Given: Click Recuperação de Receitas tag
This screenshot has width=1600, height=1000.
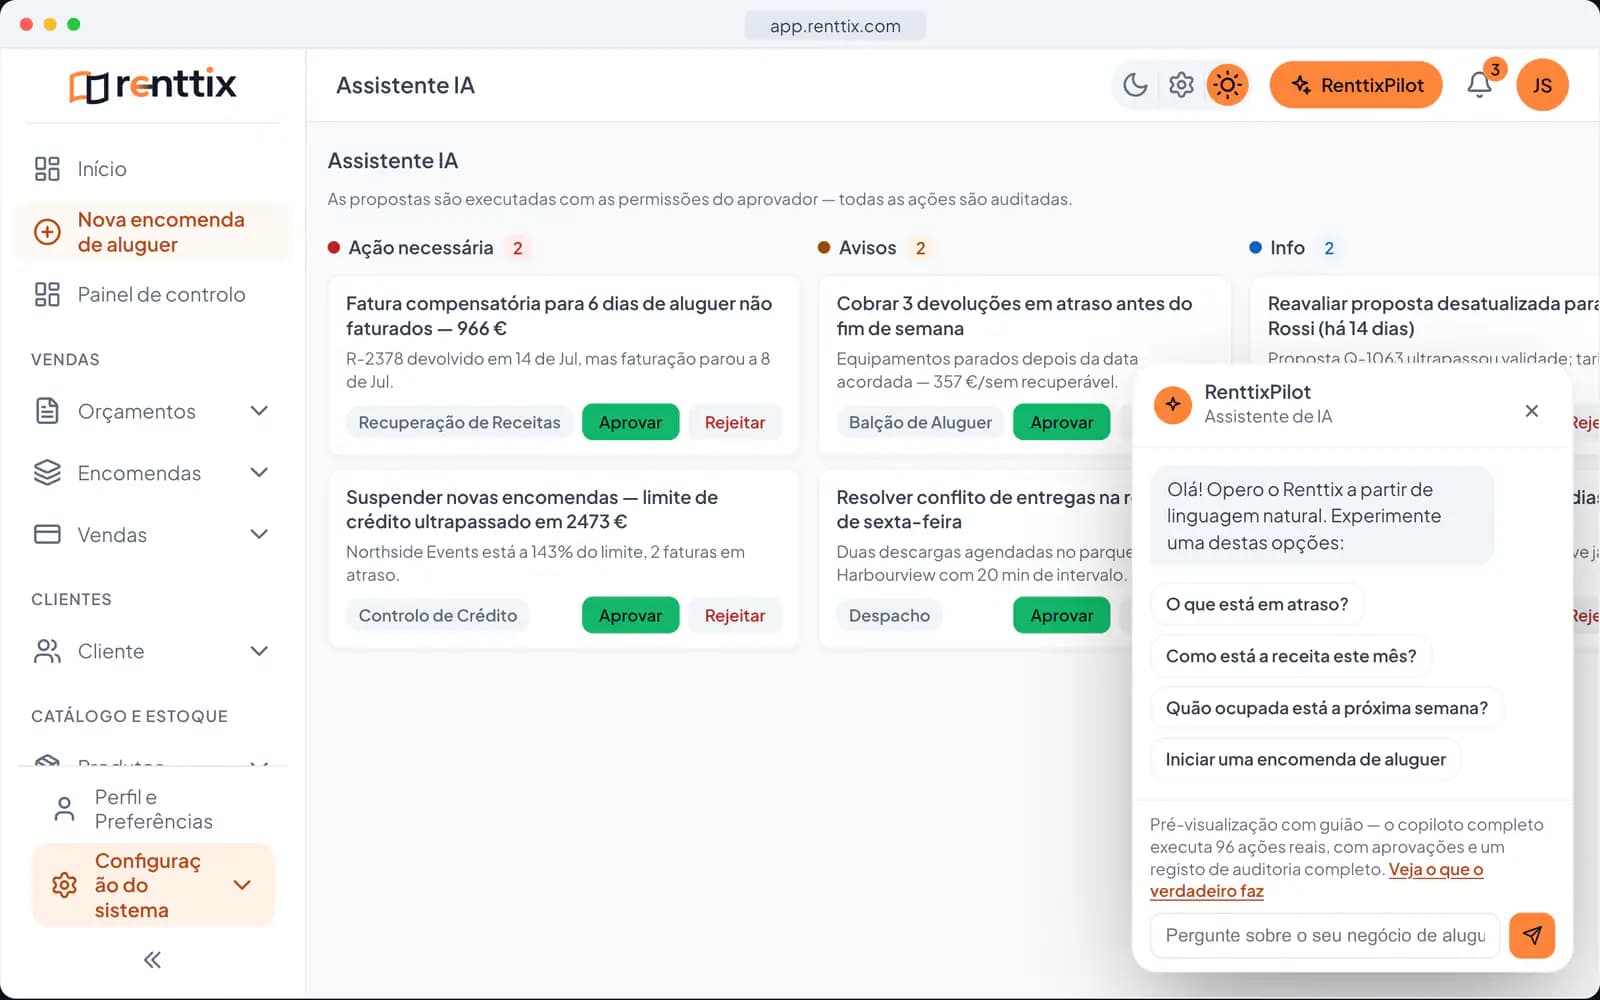Looking at the screenshot, I should click(x=459, y=422).
